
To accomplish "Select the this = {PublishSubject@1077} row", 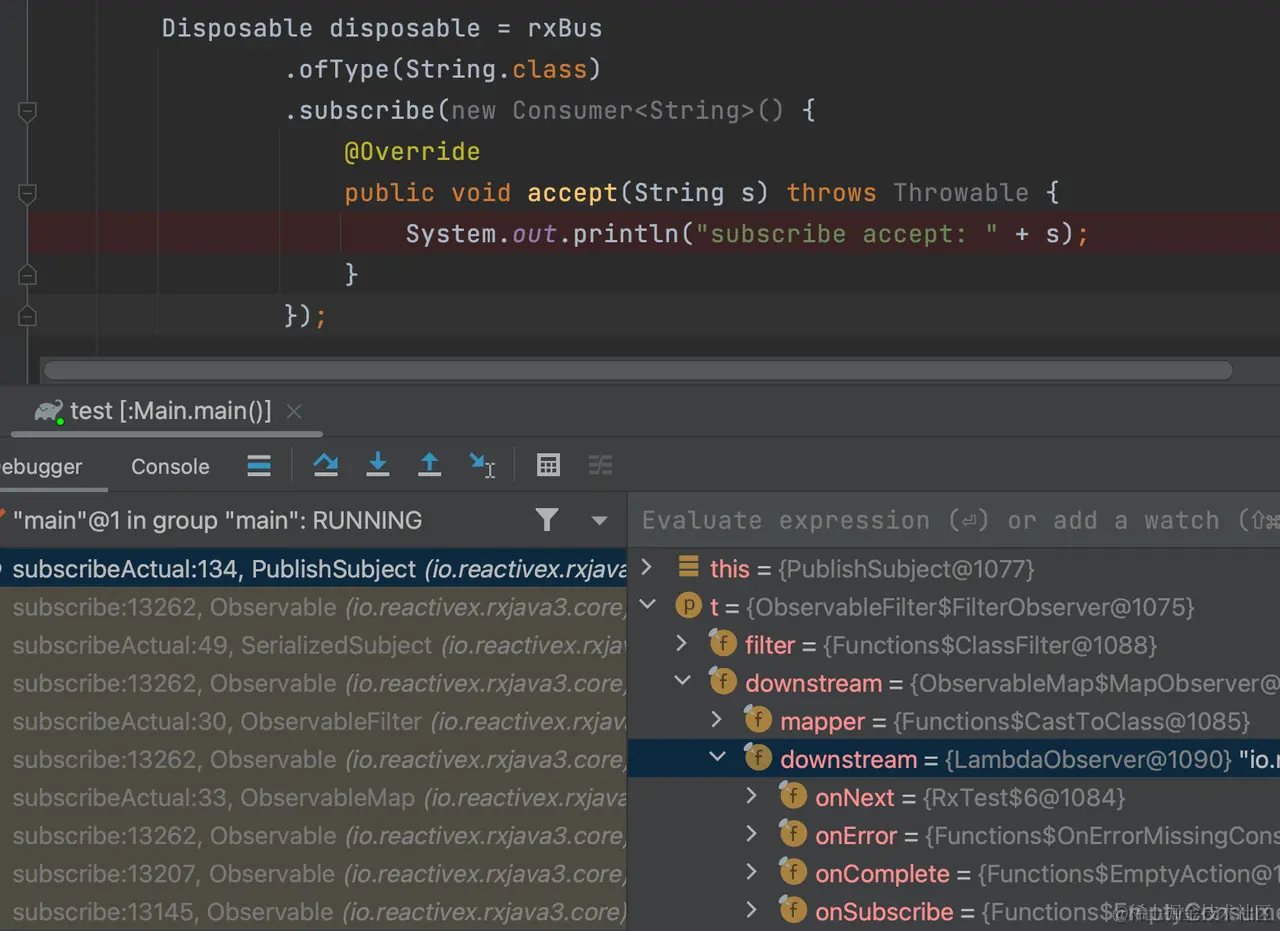I will coord(954,568).
